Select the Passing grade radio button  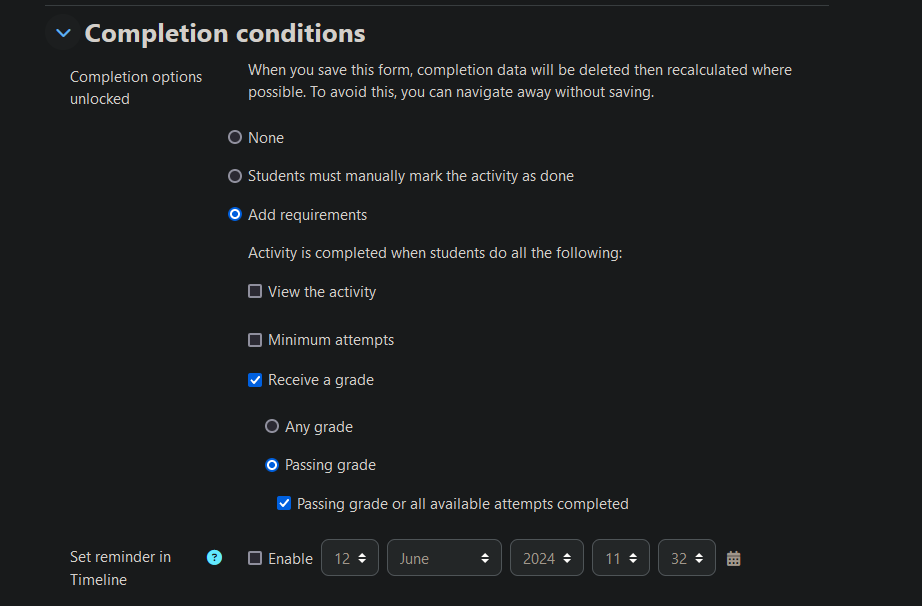point(272,465)
